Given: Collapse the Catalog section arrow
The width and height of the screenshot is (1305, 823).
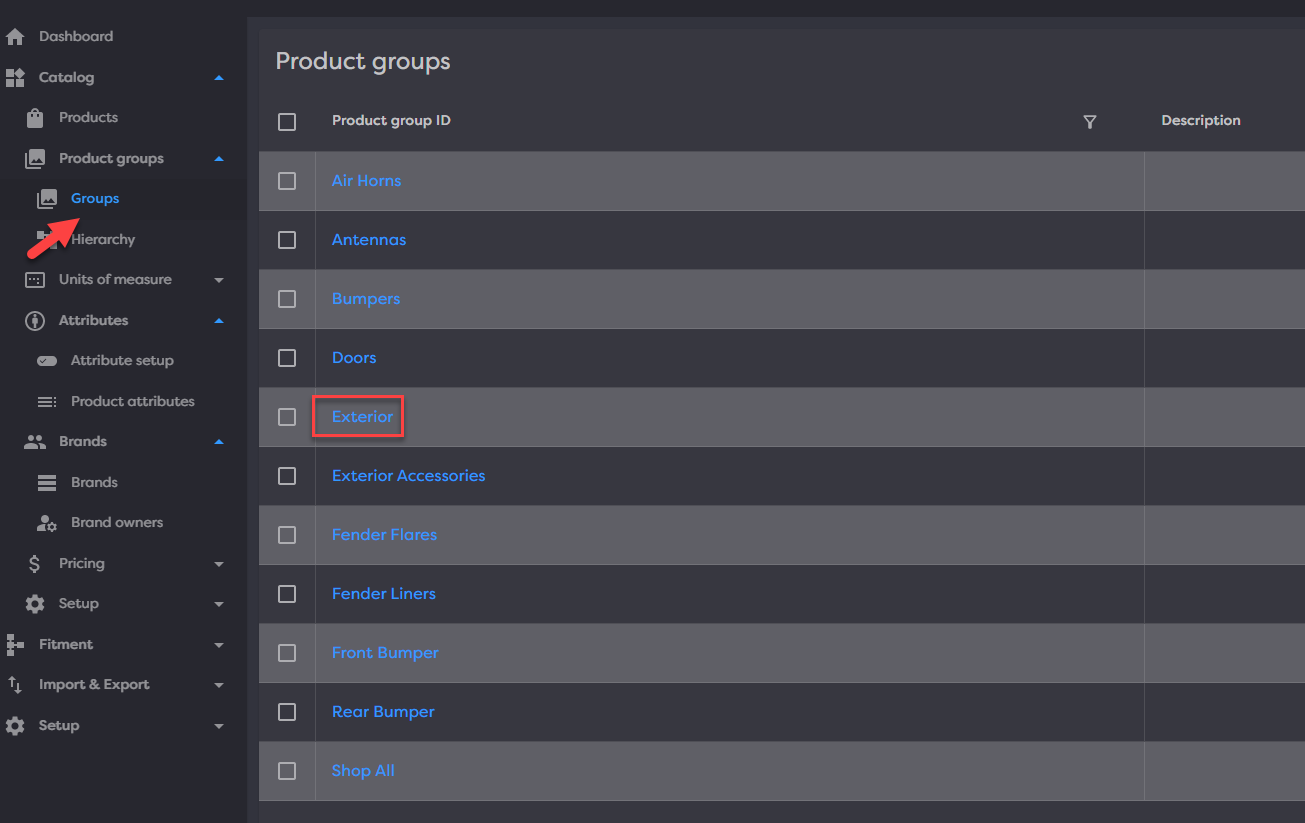Looking at the screenshot, I should pos(219,78).
